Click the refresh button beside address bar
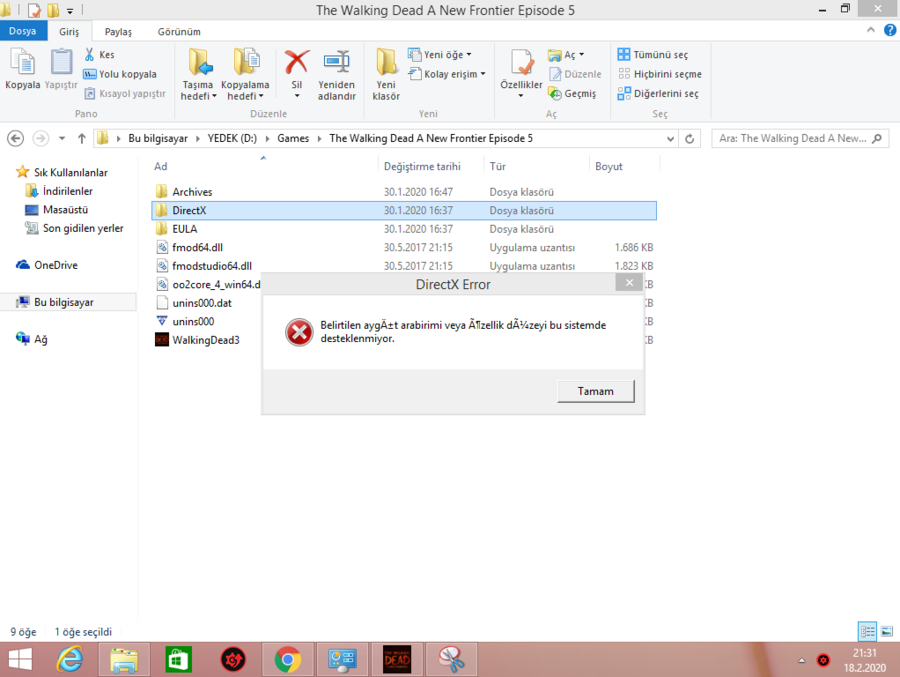The image size is (900, 677). [x=689, y=138]
